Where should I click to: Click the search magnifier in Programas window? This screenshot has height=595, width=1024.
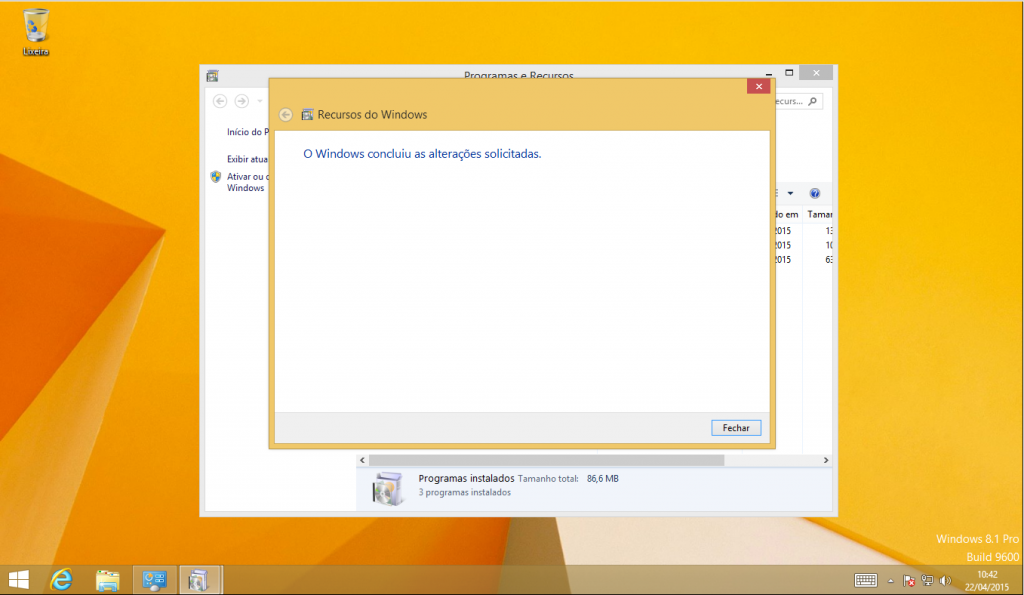(x=812, y=101)
